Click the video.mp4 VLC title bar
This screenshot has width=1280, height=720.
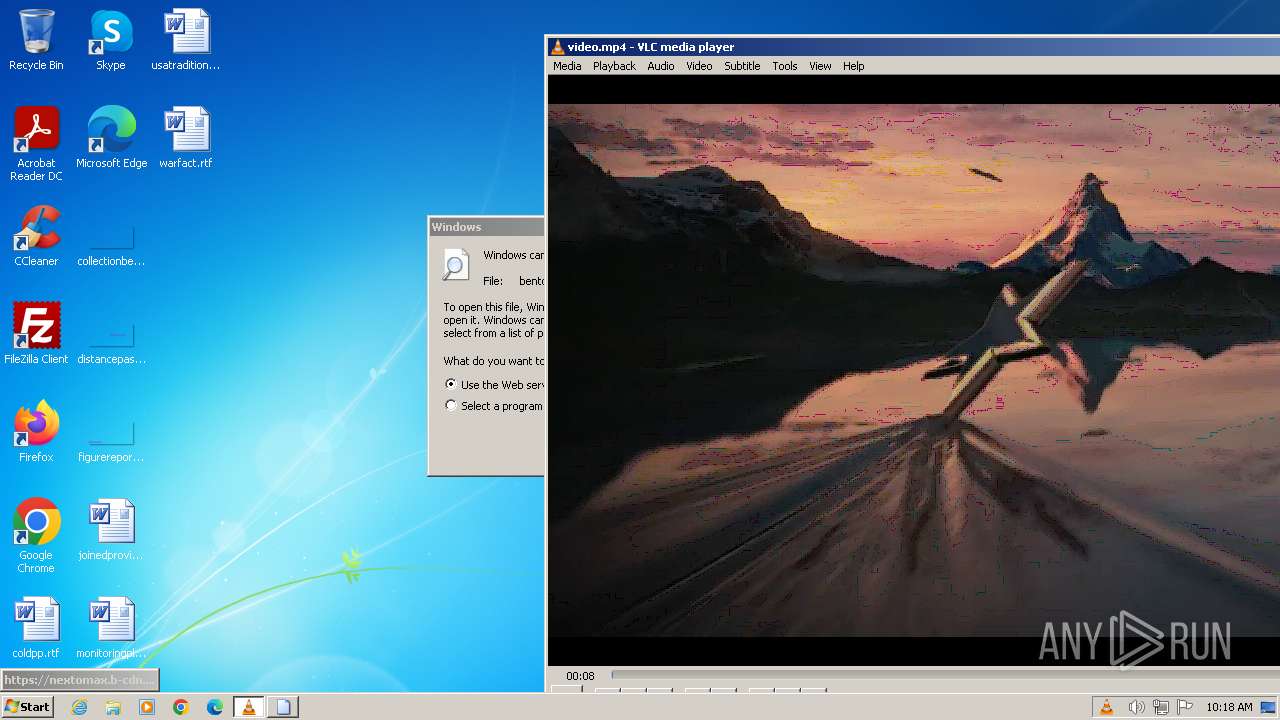click(x=913, y=46)
